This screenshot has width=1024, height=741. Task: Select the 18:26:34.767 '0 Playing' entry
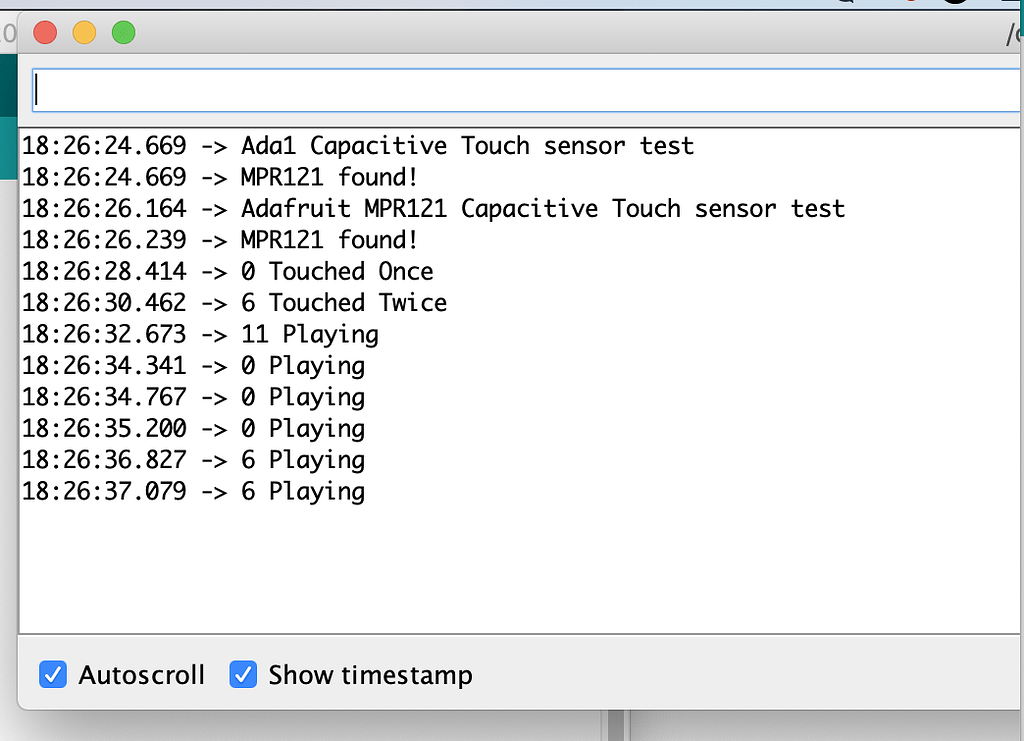(193, 397)
